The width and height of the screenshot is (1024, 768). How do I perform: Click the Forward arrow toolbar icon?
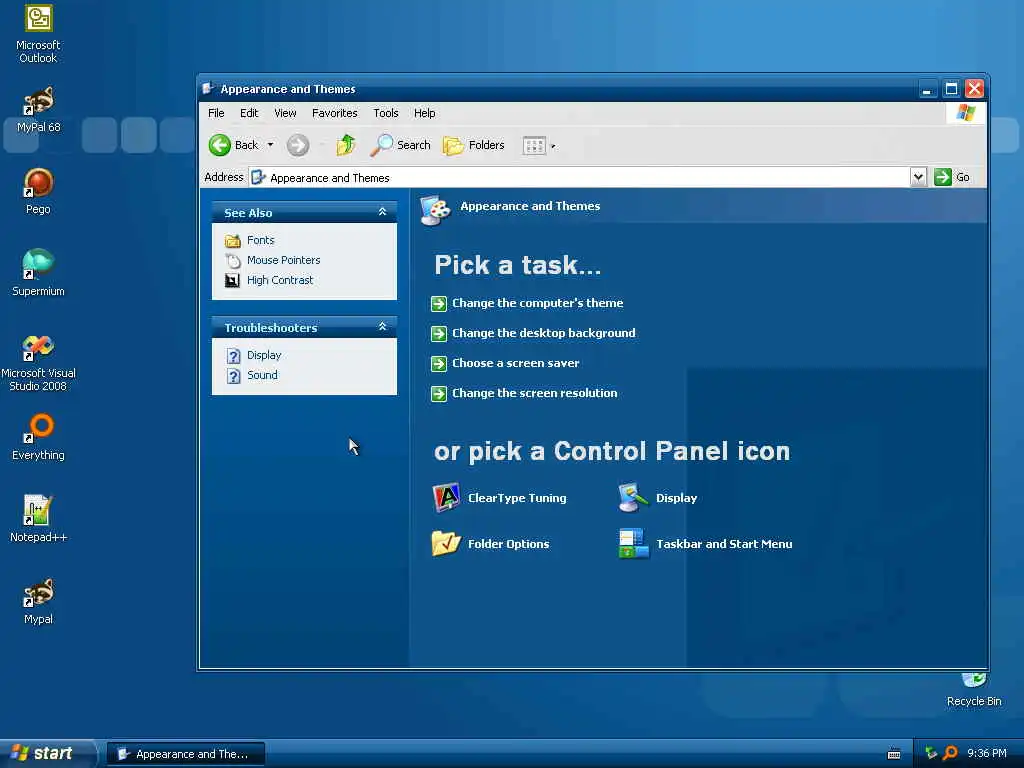tap(298, 145)
